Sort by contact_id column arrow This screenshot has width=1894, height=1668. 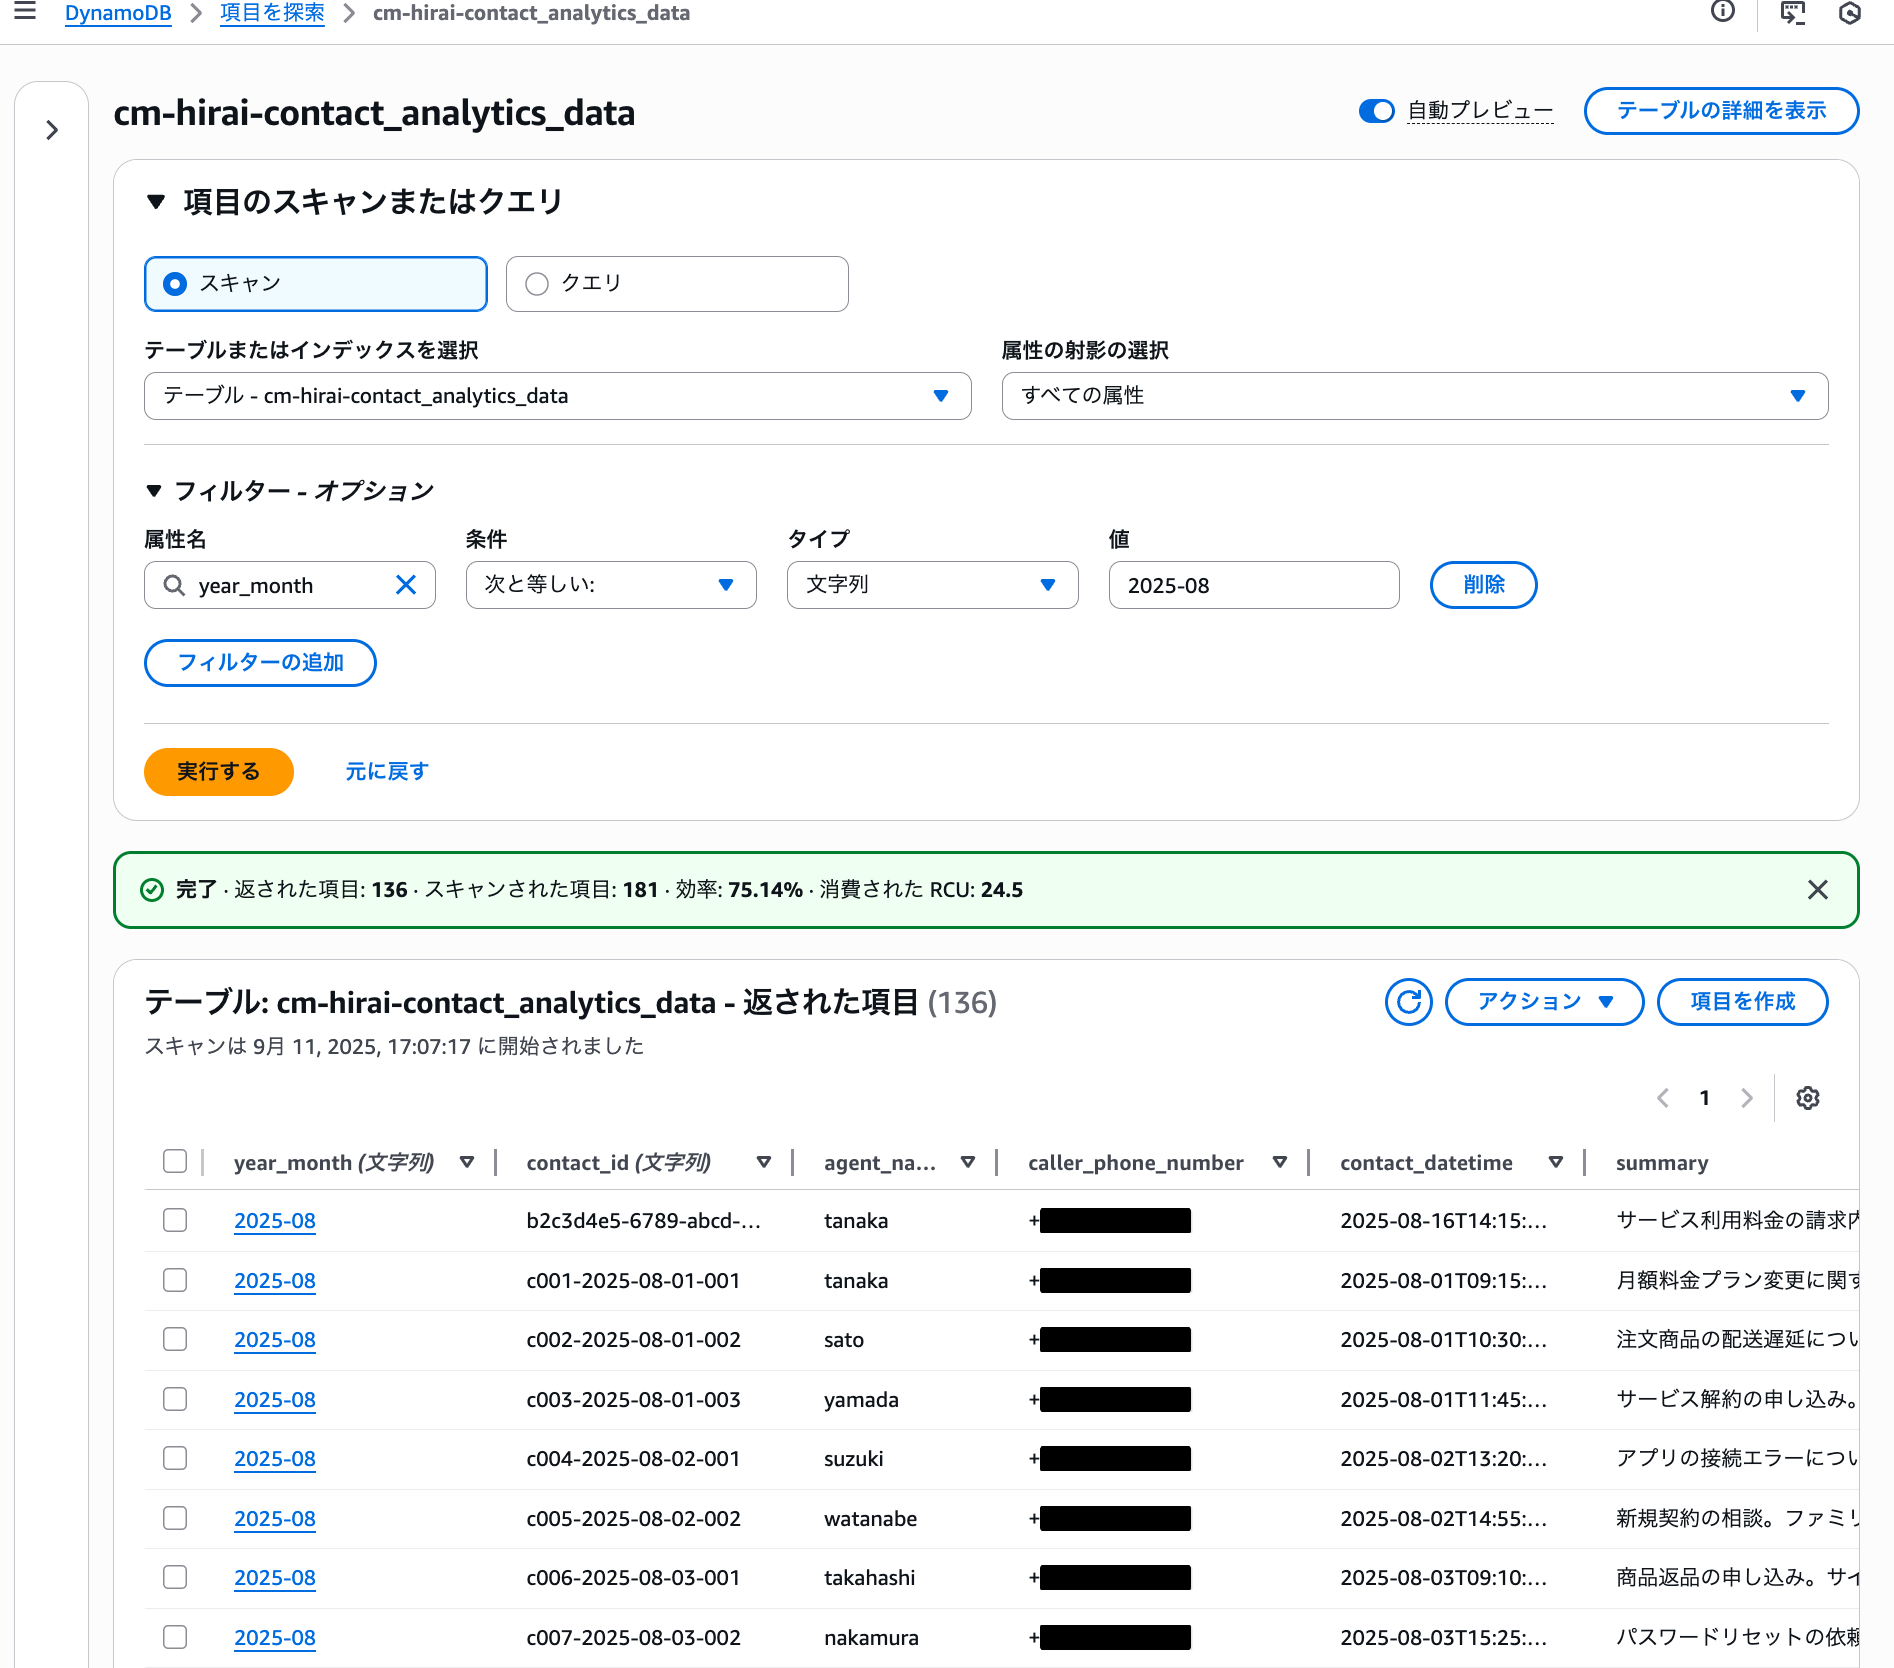pyautogui.click(x=764, y=1162)
